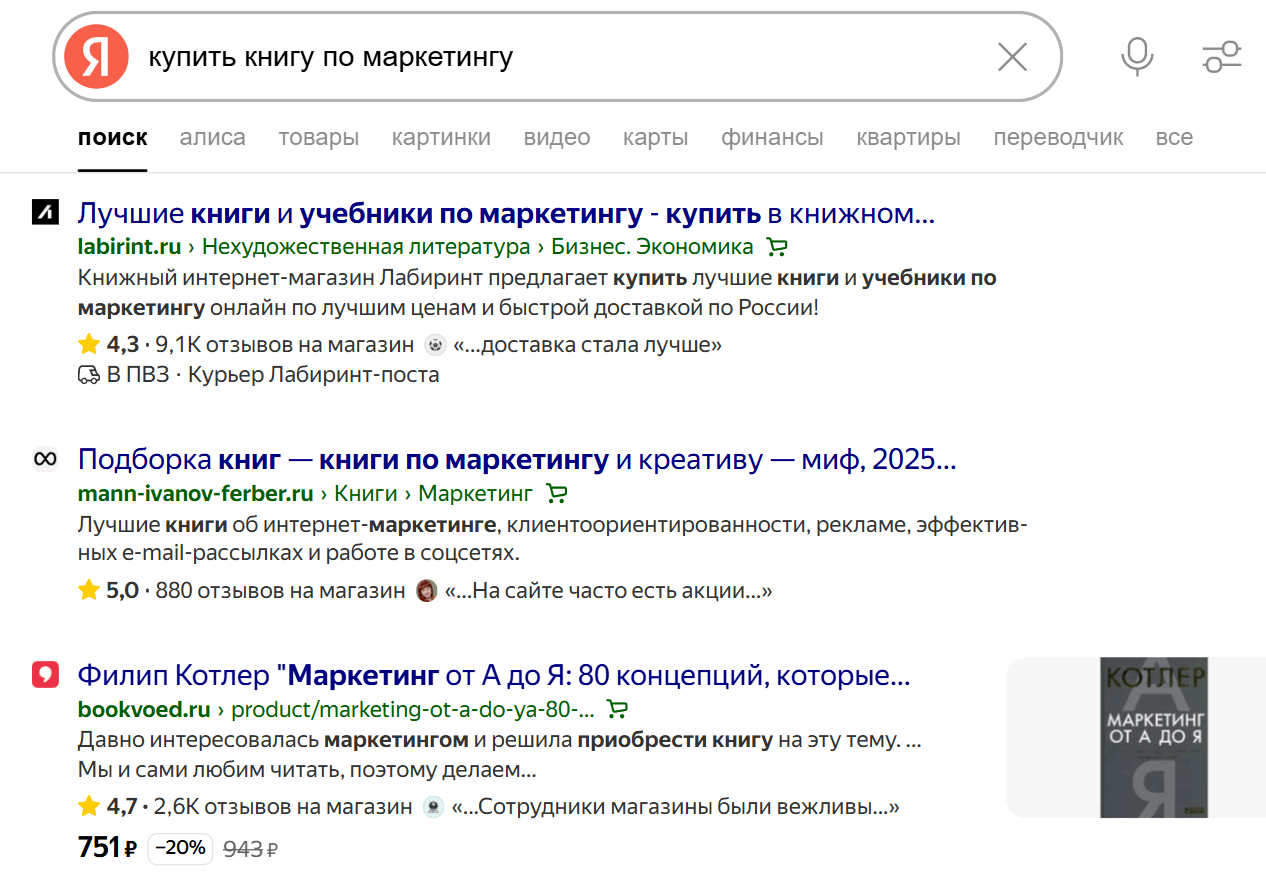Screen dimensions: 1266x875
Task: Click reviewer avatar beside На сайте часто есть акции
Action: click(426, 591)
